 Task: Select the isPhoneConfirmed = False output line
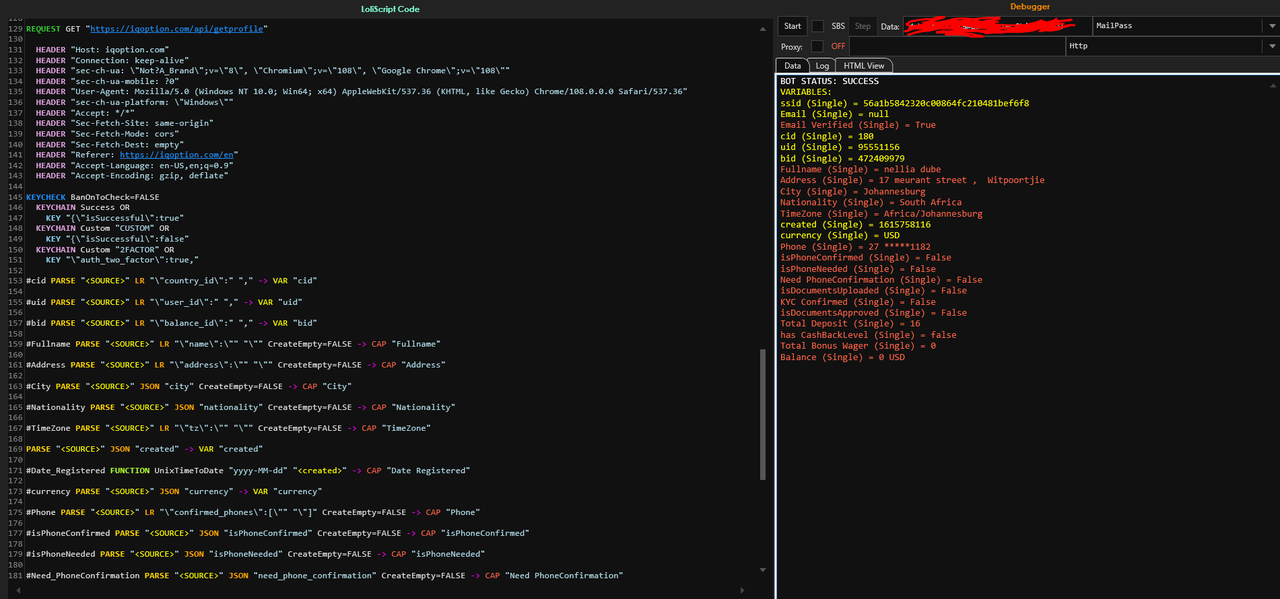tap(866, 257)
